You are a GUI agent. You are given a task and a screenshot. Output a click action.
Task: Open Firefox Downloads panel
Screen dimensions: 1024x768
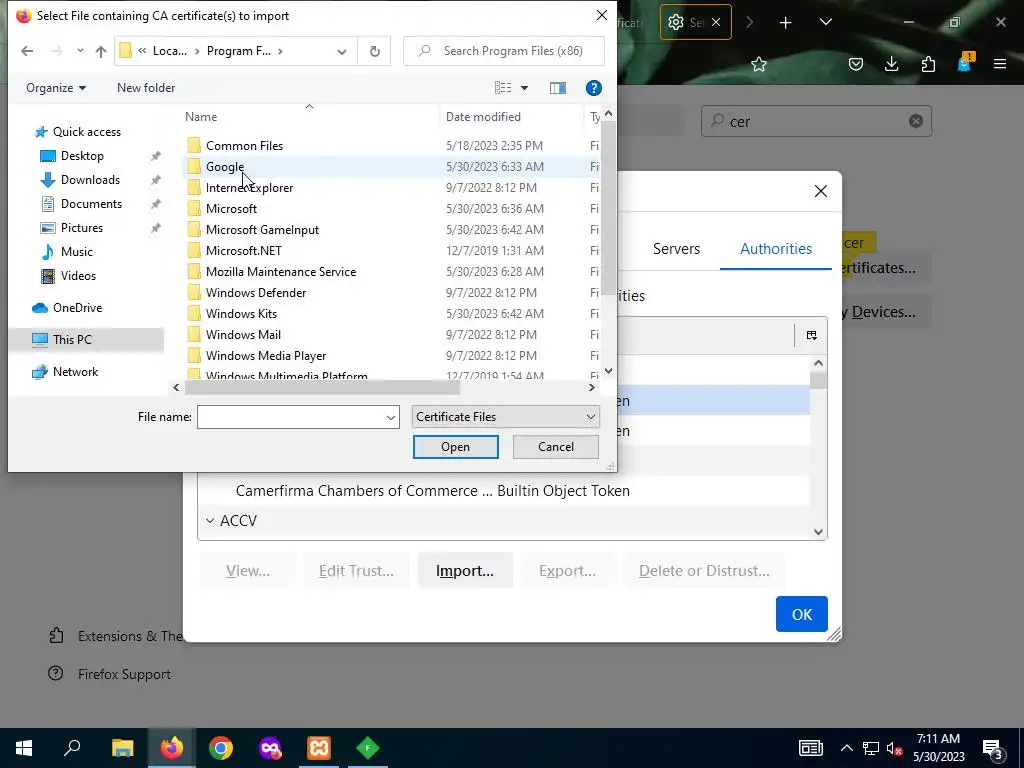click(x=891, y=64)
